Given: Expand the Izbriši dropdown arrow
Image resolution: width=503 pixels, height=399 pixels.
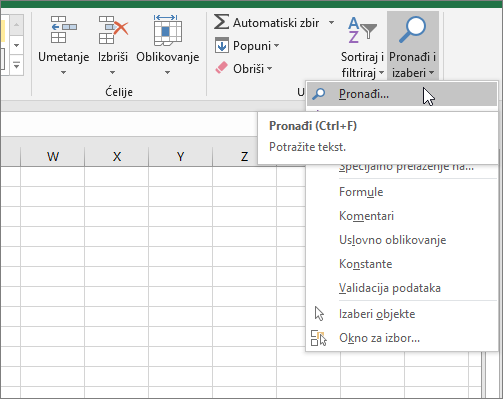Looking at the screenshot, I should [113, 72].
